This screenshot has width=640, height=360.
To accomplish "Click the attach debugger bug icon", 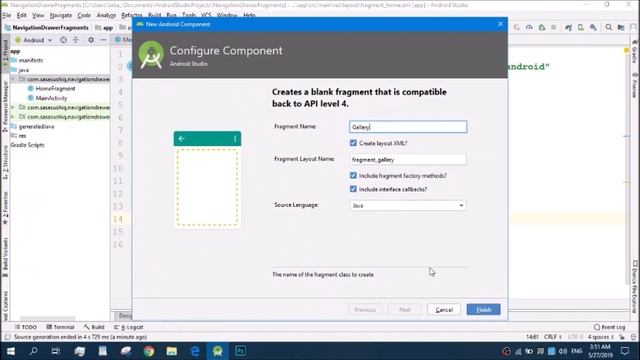I will [542, 27].
